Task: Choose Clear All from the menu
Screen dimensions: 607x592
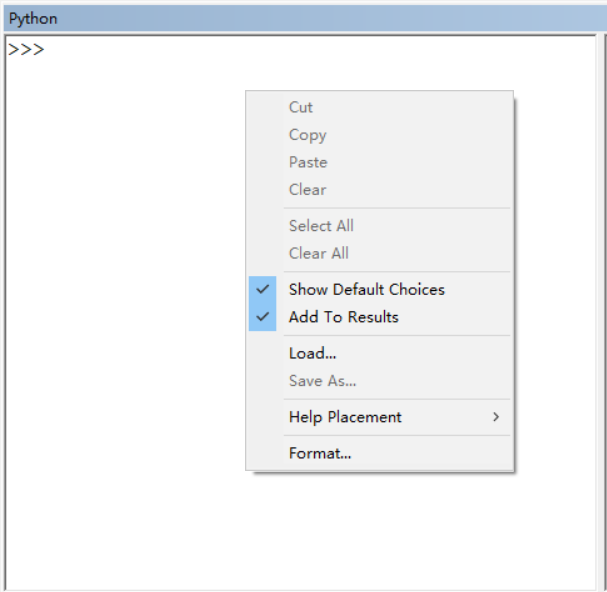Action: 318,253
